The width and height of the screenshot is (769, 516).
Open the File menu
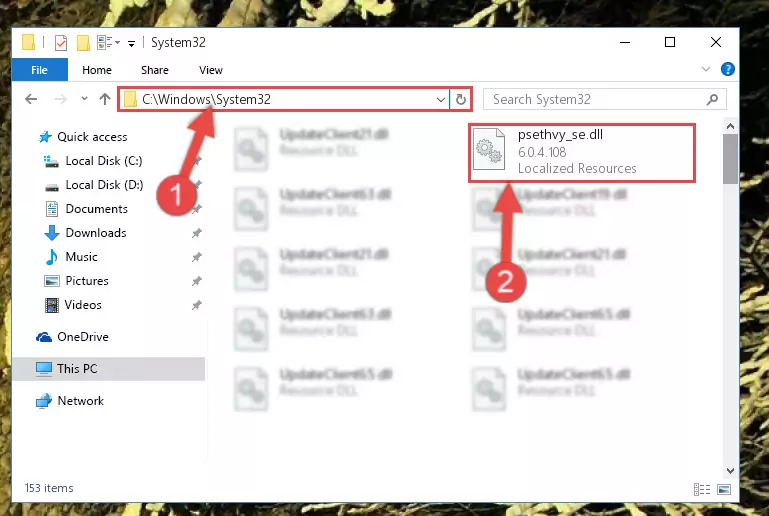tap(39, 70)
